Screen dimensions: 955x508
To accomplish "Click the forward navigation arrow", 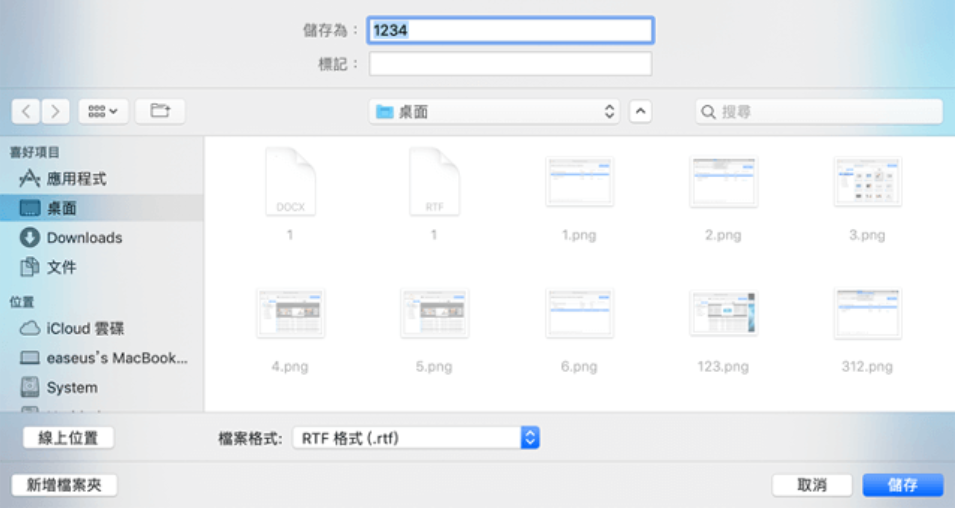I will tap(55, 111).
